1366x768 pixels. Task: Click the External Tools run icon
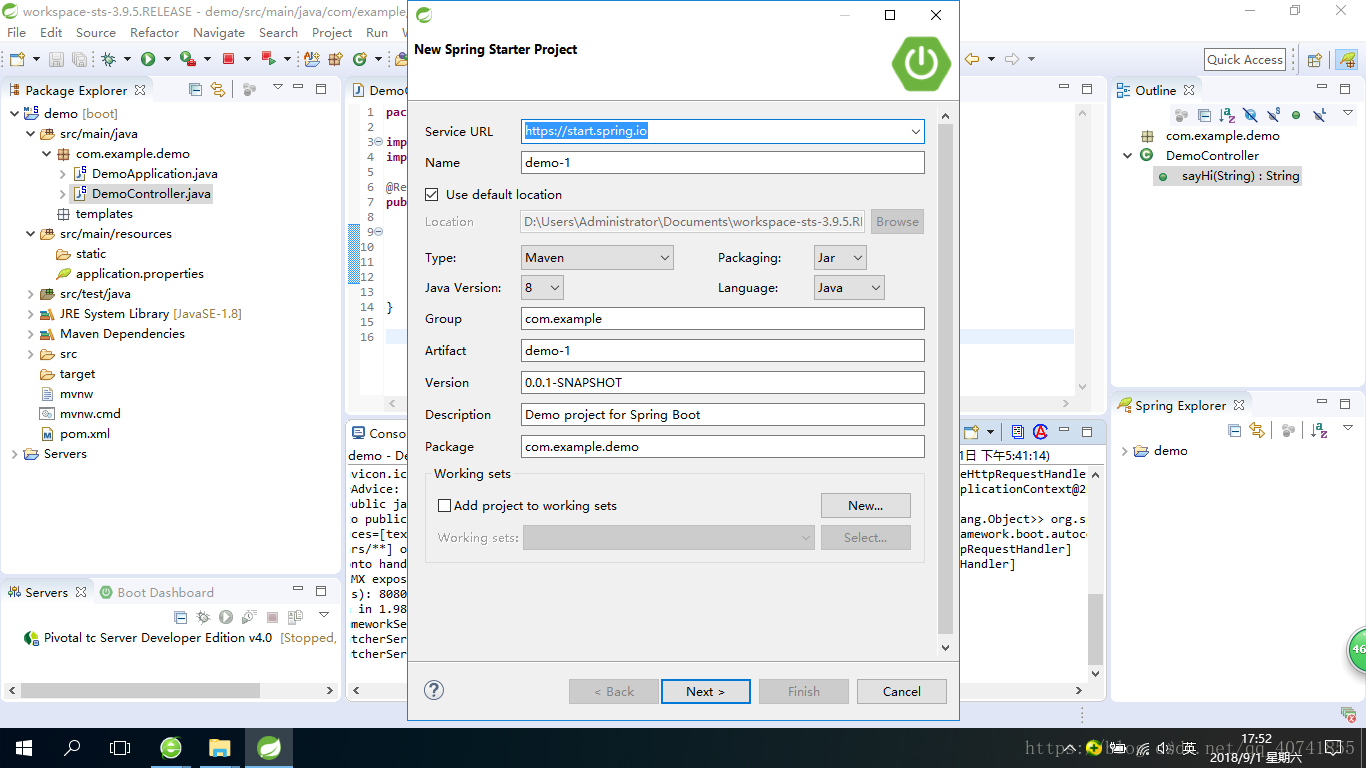pyautogui.click(x=186, y=59)
